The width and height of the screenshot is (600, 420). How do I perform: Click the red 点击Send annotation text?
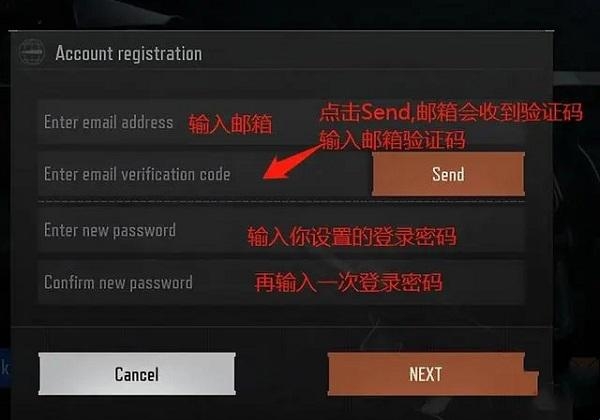point(451,112)
